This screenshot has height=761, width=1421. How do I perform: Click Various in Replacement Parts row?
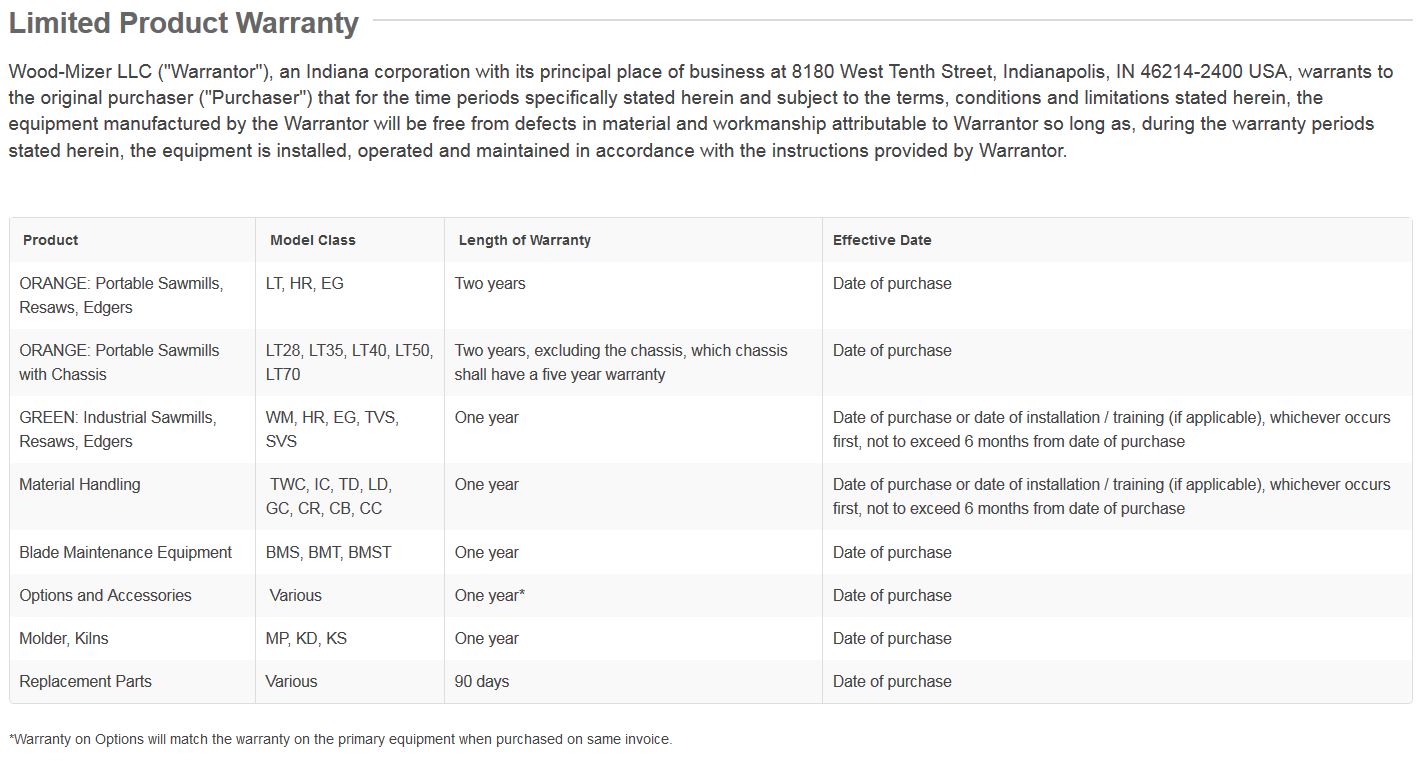point(291,681)
